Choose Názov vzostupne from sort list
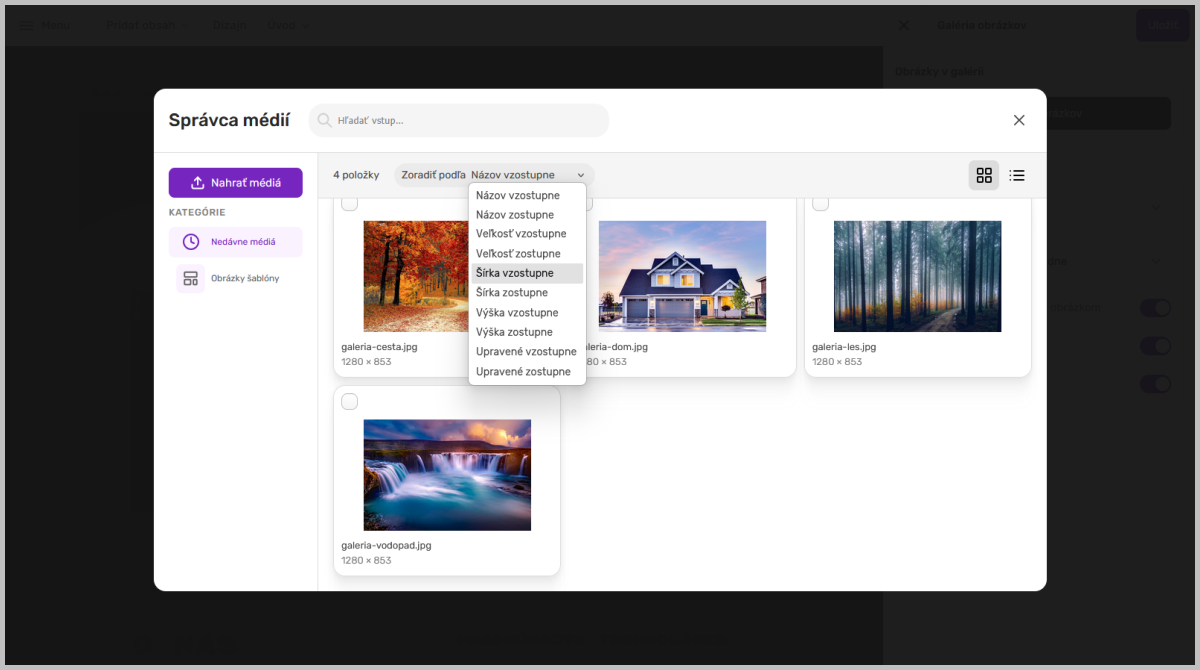This screenshot has height=670, width=1200. (x=527, y=195)
